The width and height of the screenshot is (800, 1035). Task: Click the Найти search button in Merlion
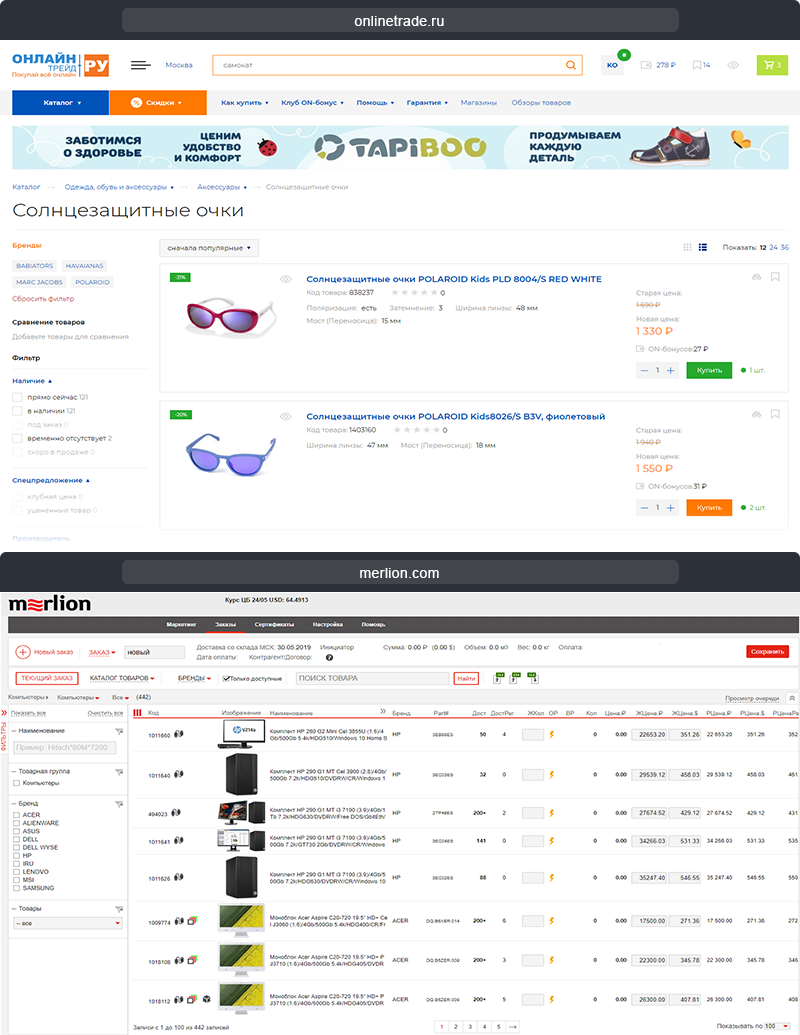[466, 679]
